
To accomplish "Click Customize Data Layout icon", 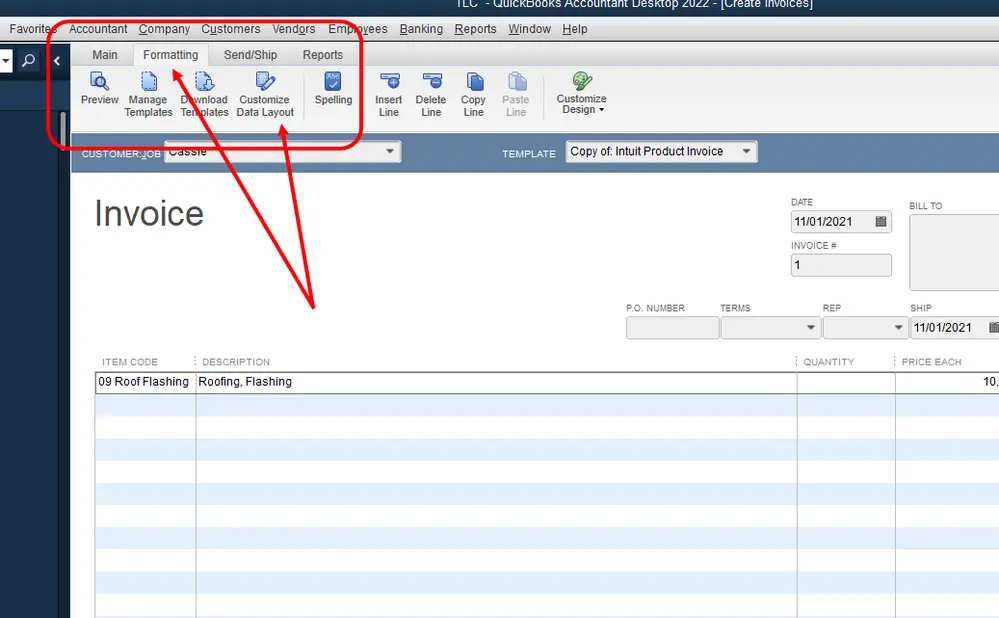I will coord(264,82).
